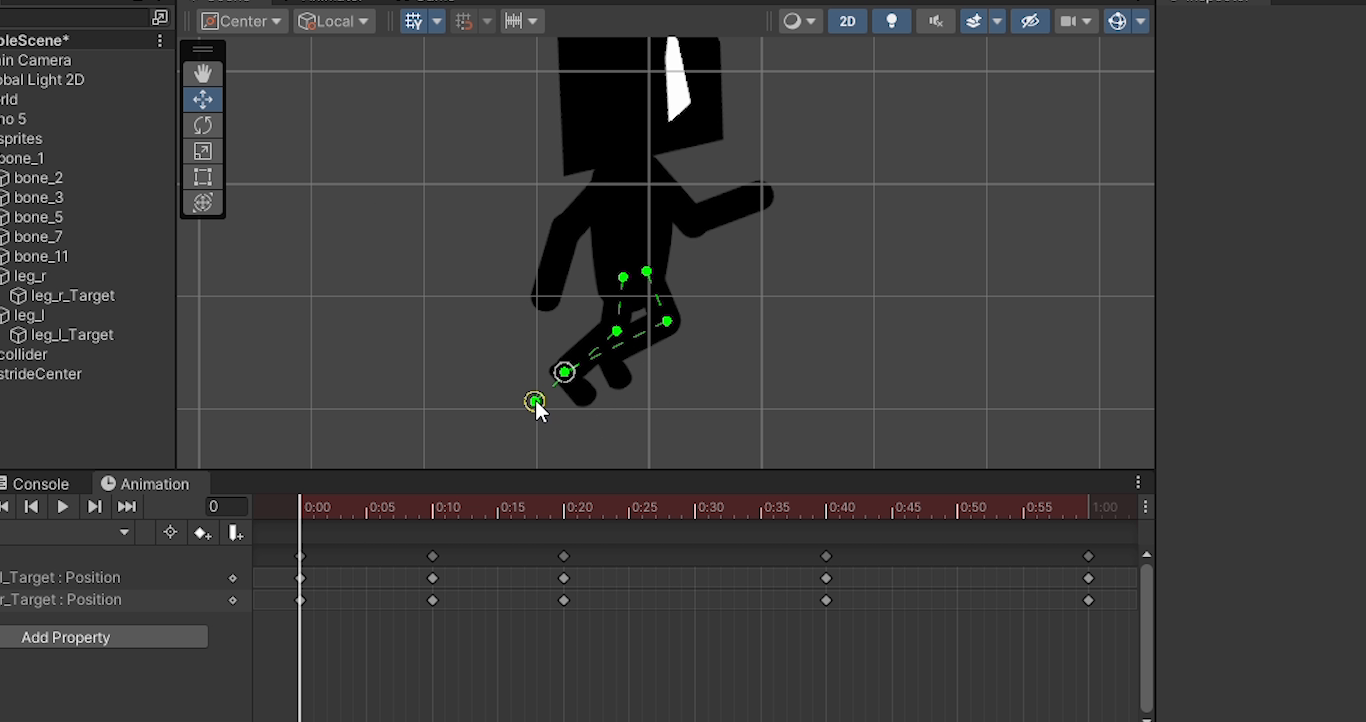
Task: Select Global Light 2D object
Action: [42, 80]
